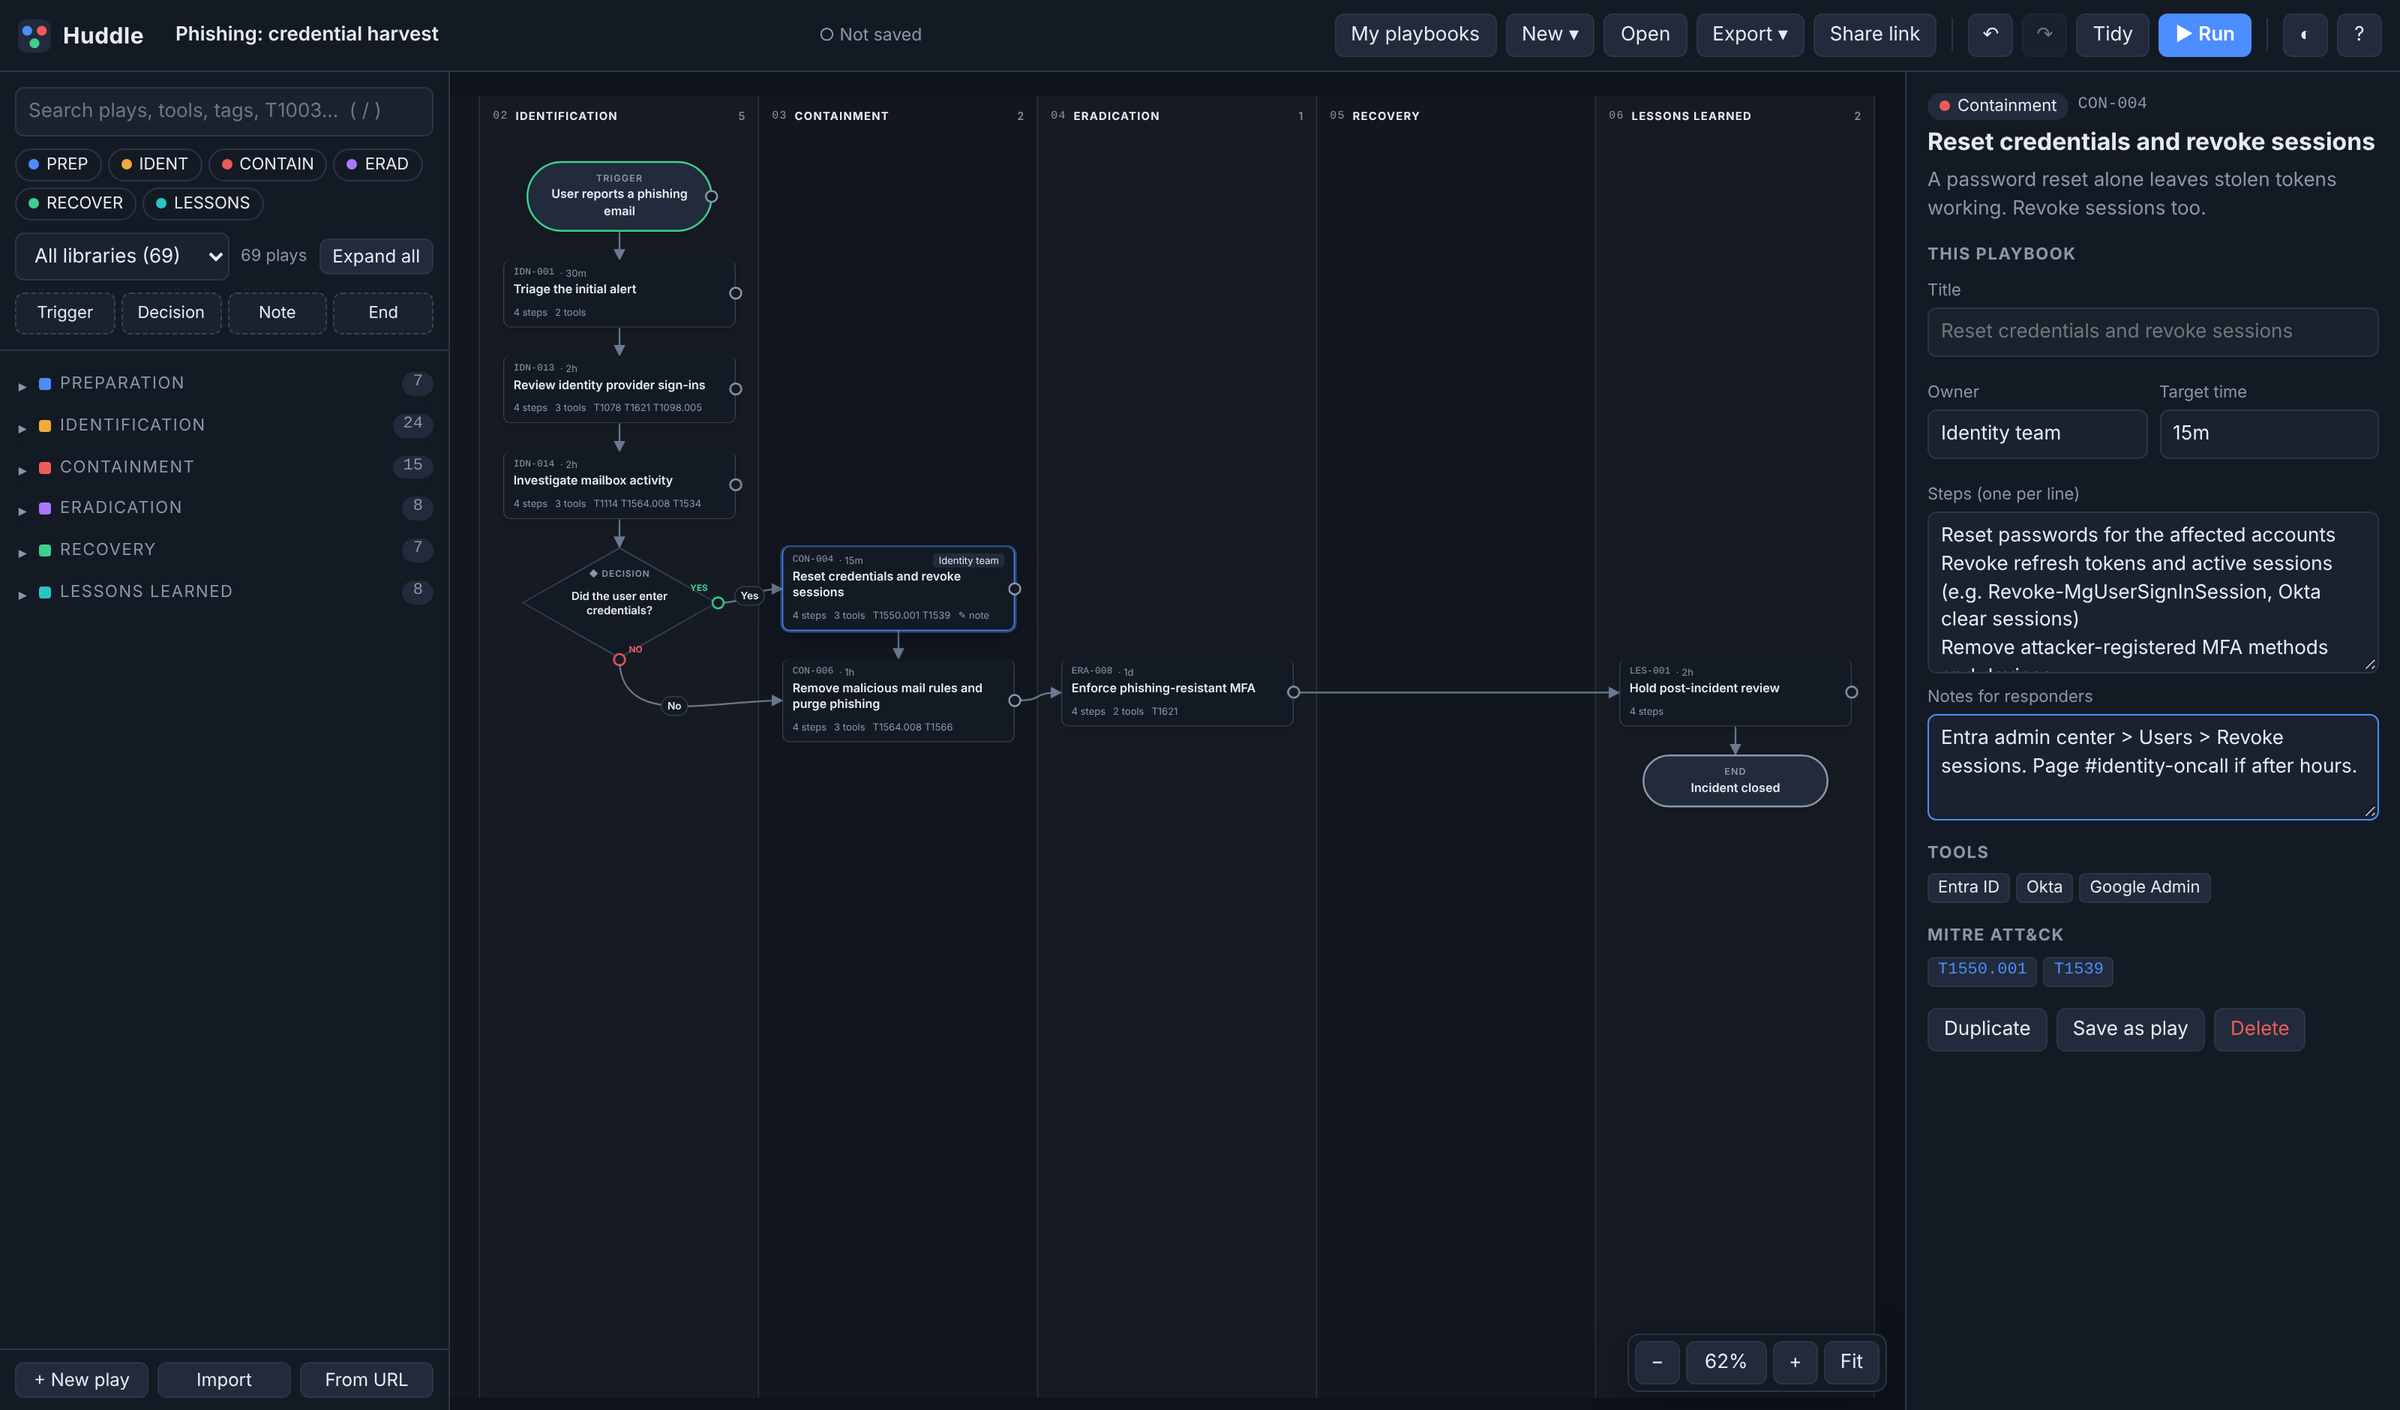Viewport: 2400px width, 1410px height.
Task: Toggle the LESSONS phase filter
Action: (203, 203)
